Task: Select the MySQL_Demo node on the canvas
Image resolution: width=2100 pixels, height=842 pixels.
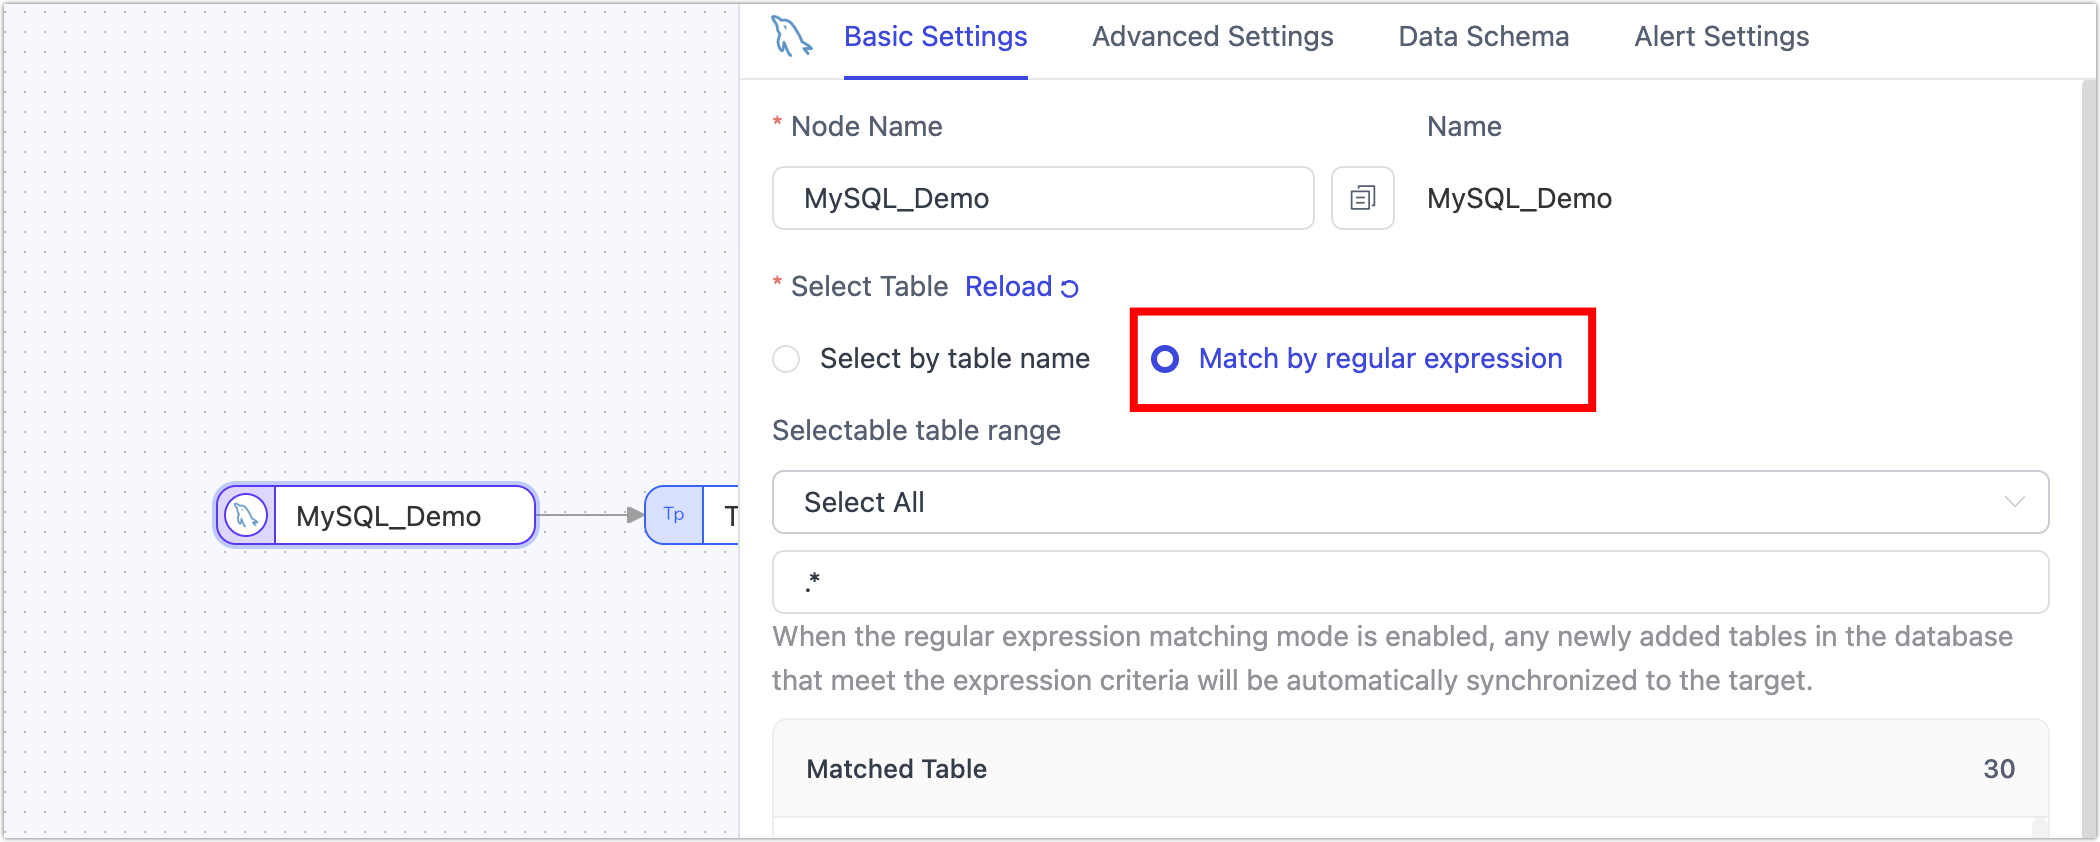Action: pyautogui.click(x=390, y=515)
